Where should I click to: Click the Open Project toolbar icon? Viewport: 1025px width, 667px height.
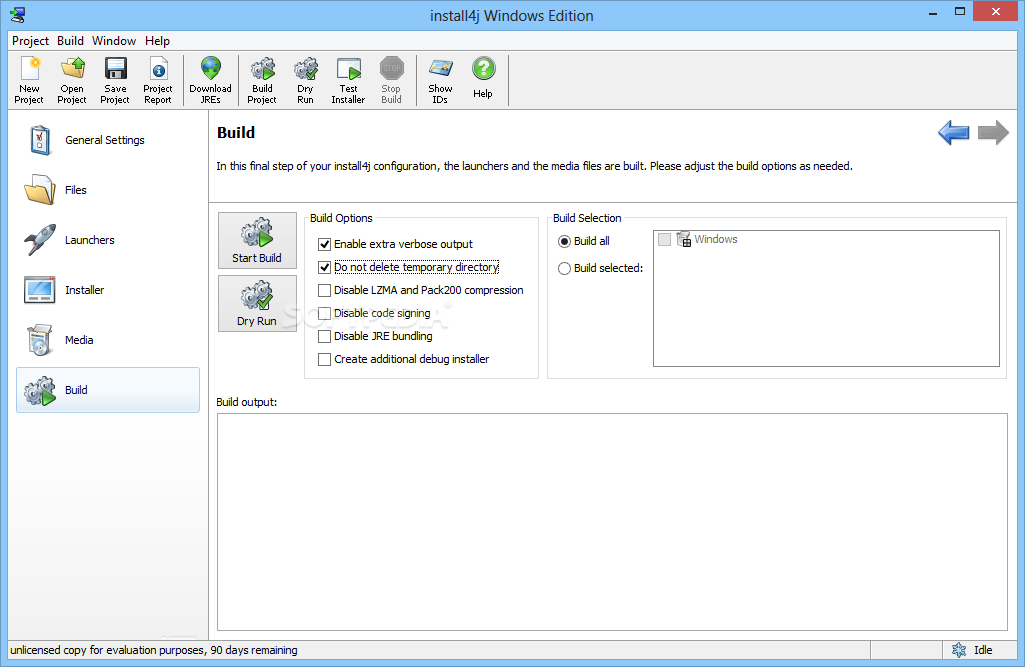pyautogui.click(x=73, y=69)
